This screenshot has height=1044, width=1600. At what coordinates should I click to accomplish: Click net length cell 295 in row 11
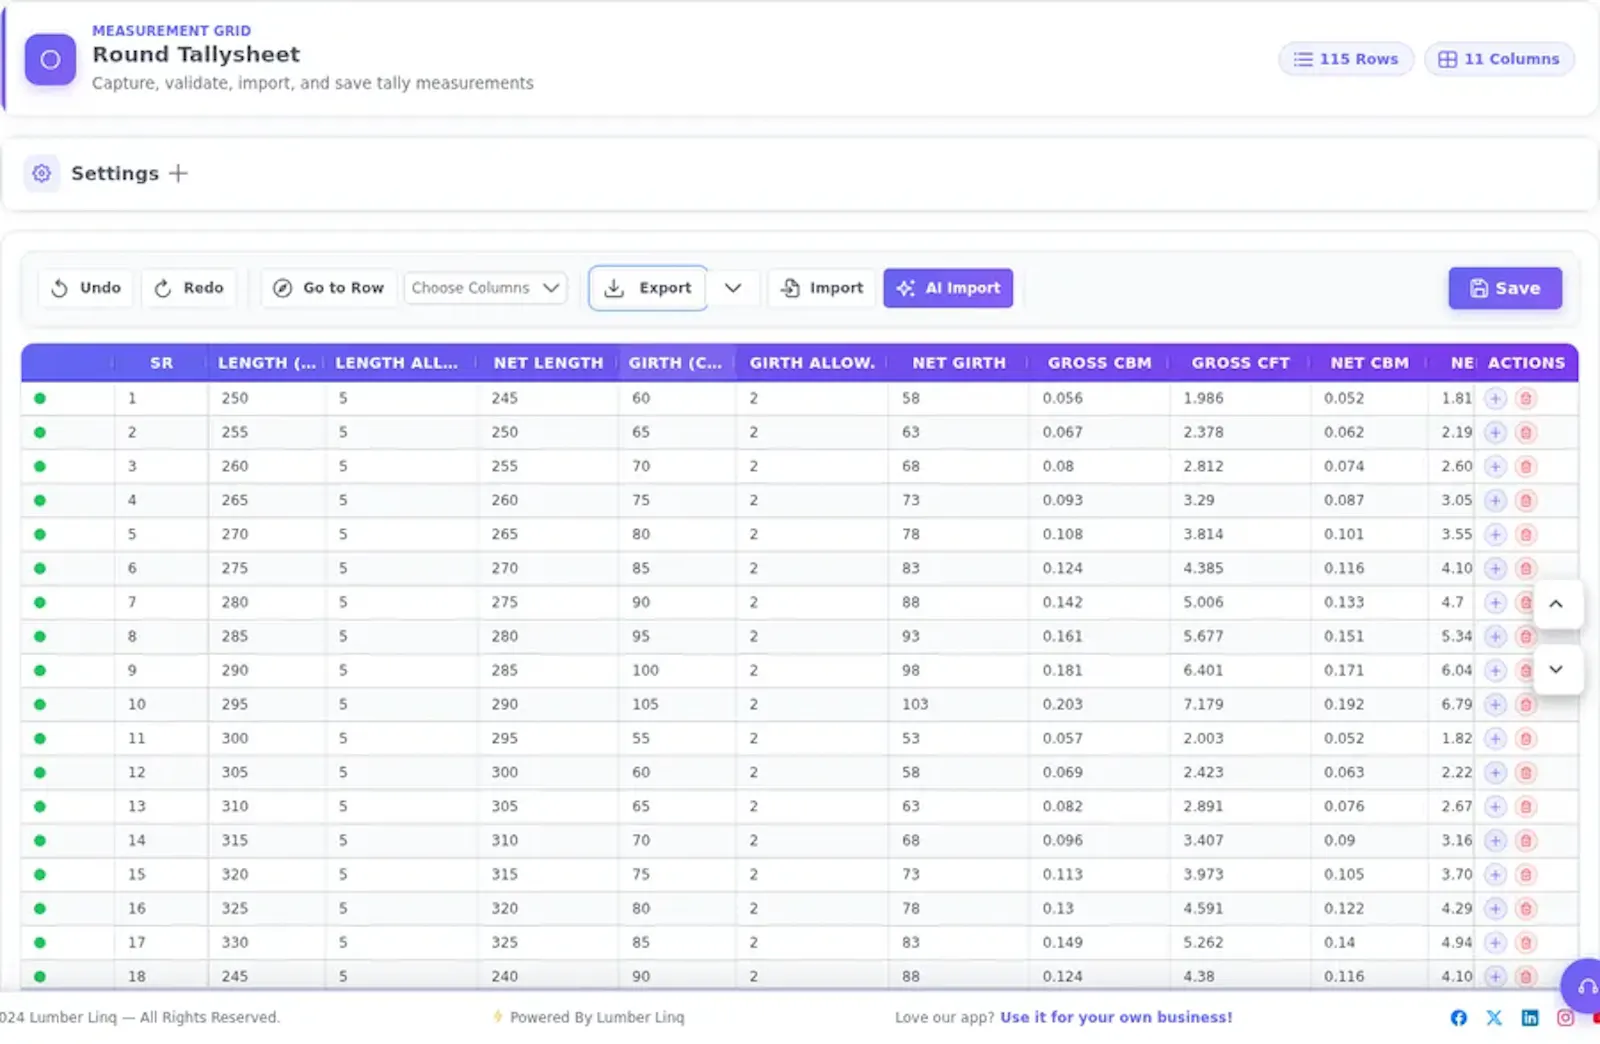coord(548,738)
